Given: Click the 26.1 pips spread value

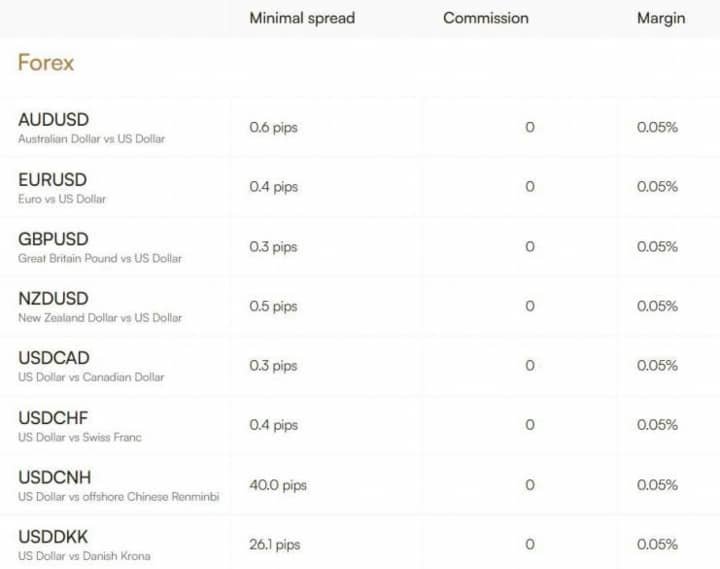Looking at the screenshot, I should click(x=274, y=544).
